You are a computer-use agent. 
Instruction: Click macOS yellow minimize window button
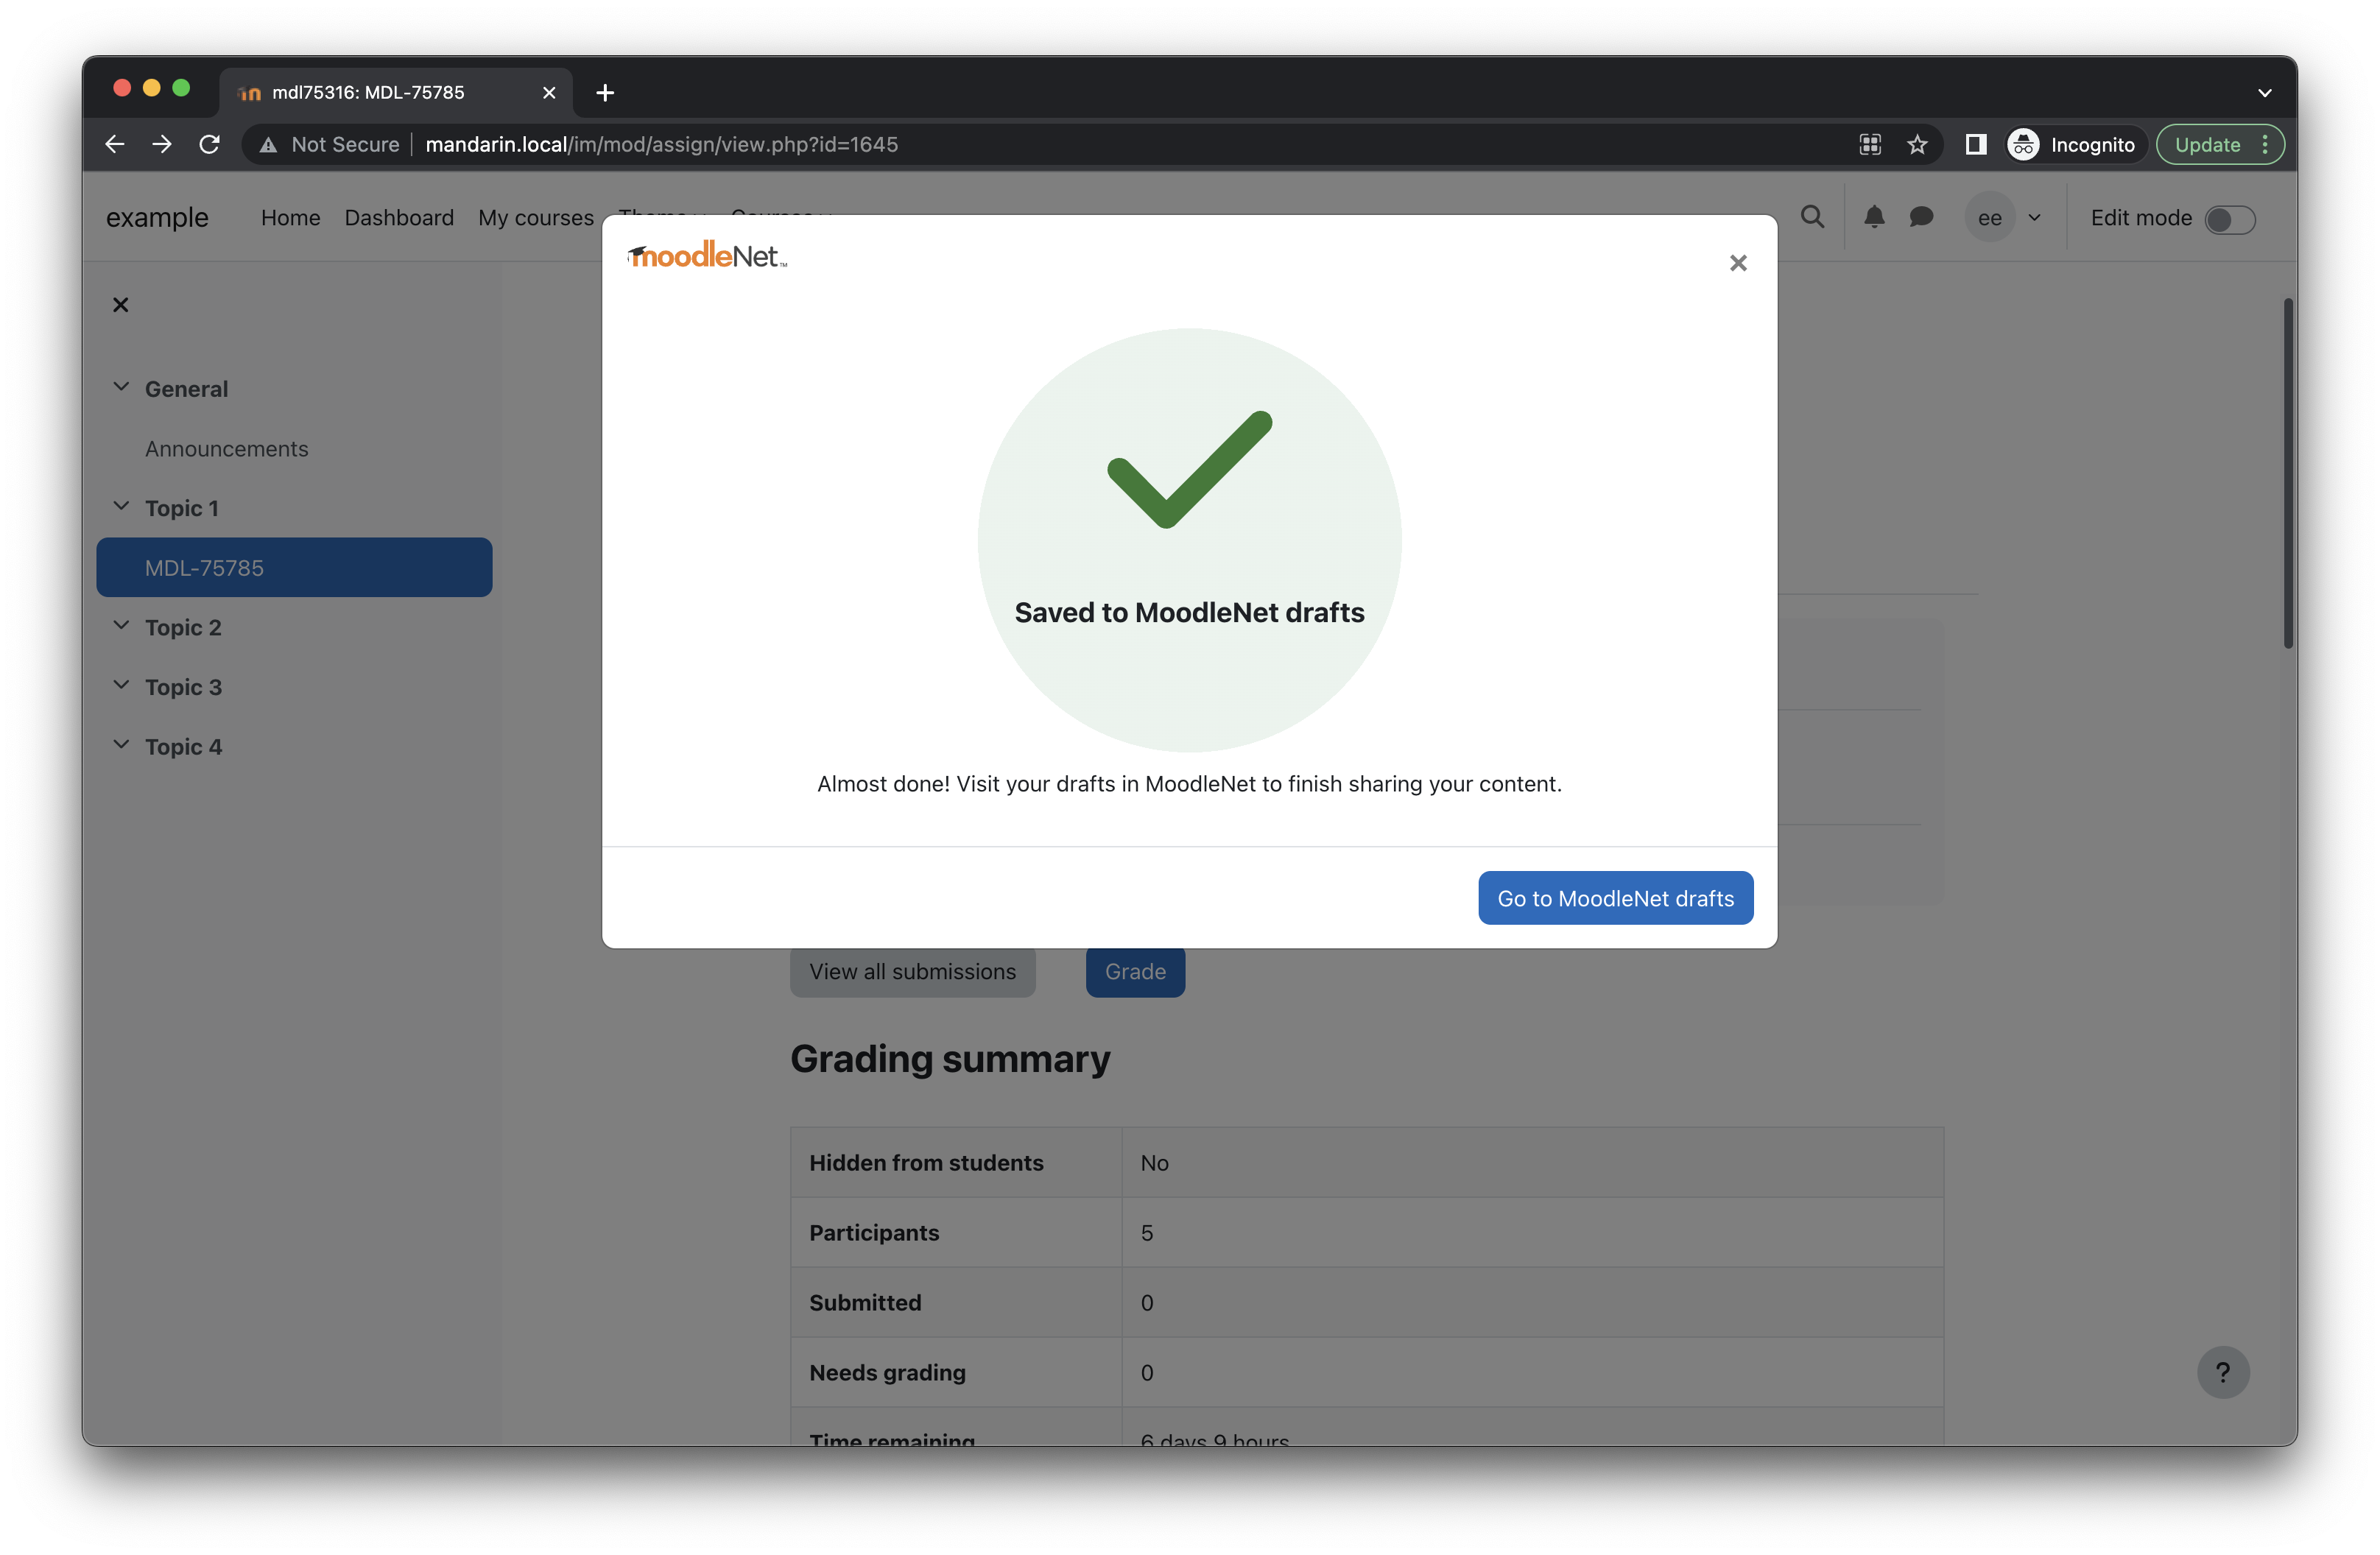coord(152,88)
